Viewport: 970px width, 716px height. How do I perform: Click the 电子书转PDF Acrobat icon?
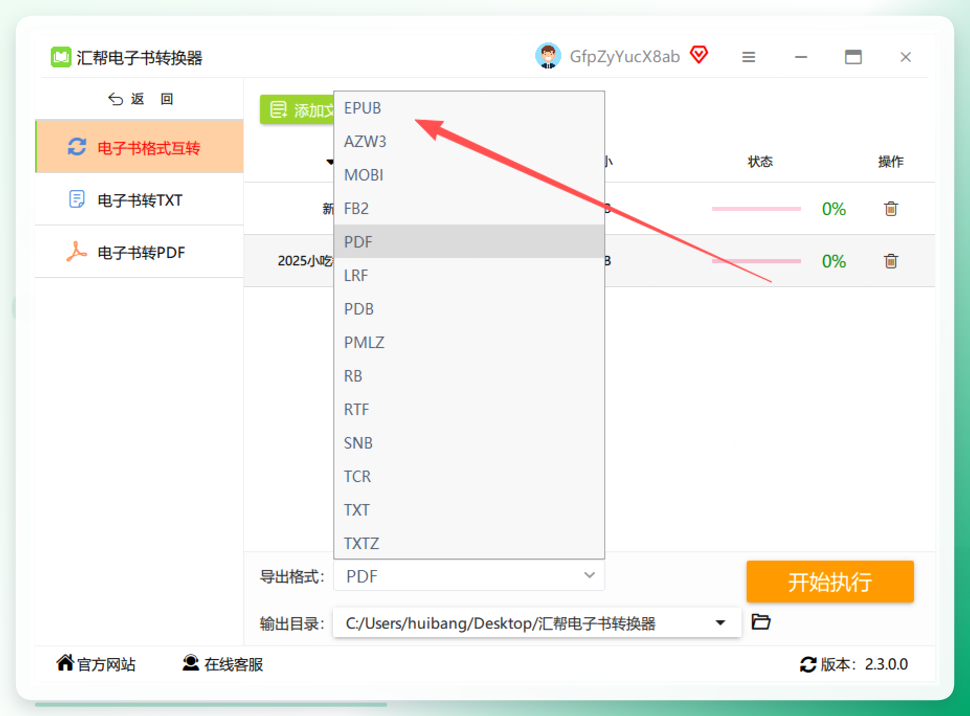pos(77,251)
